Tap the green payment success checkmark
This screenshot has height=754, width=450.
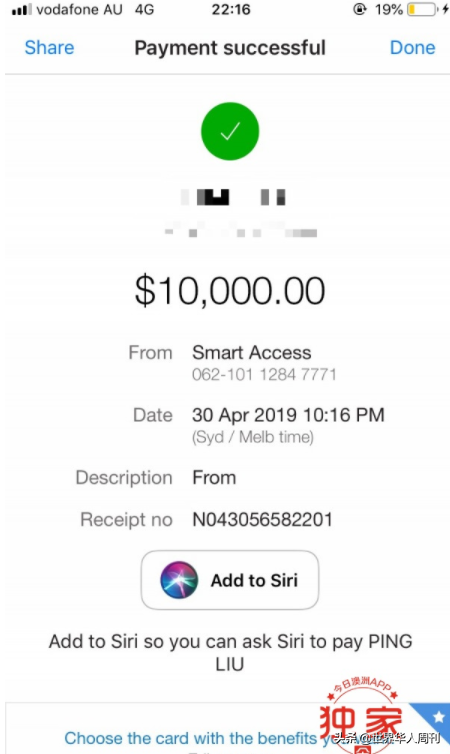point(230,131)
